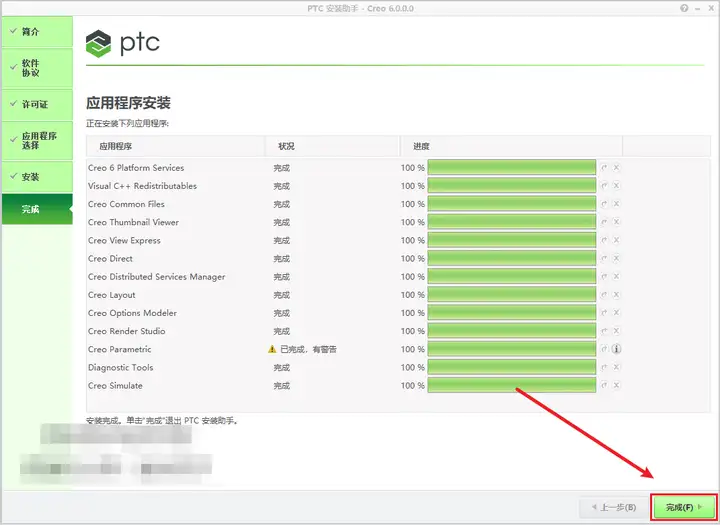Click the retry icon for Creo Direct
This screenshot has height=525, width=720.
pyautogui.click(x=604, y=258)
